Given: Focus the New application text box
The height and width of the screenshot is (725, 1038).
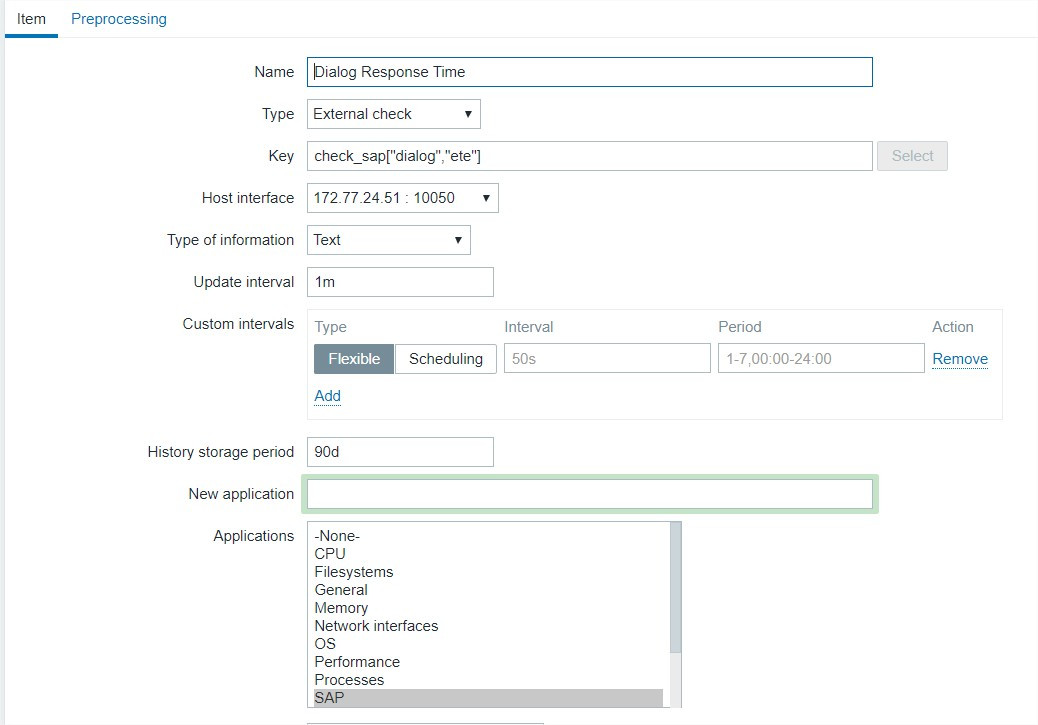Looking at the screenshot, I should (590, 494).
